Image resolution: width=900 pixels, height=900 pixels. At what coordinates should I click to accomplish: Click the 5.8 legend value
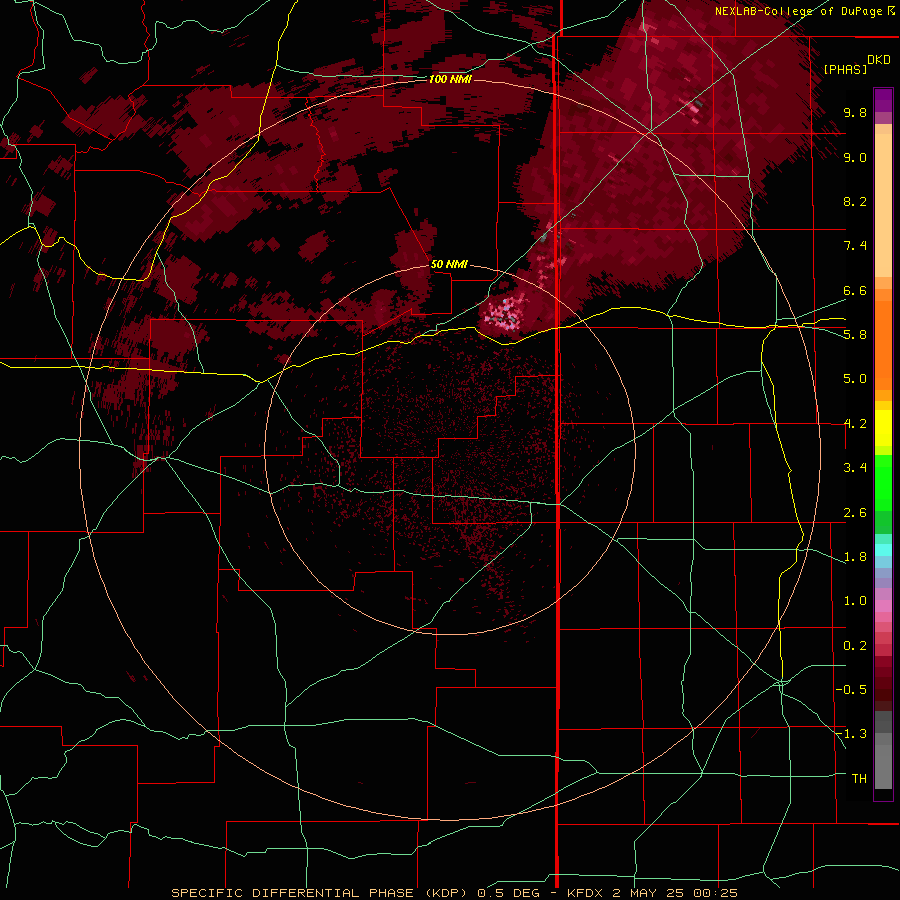(x=855, y=335)
